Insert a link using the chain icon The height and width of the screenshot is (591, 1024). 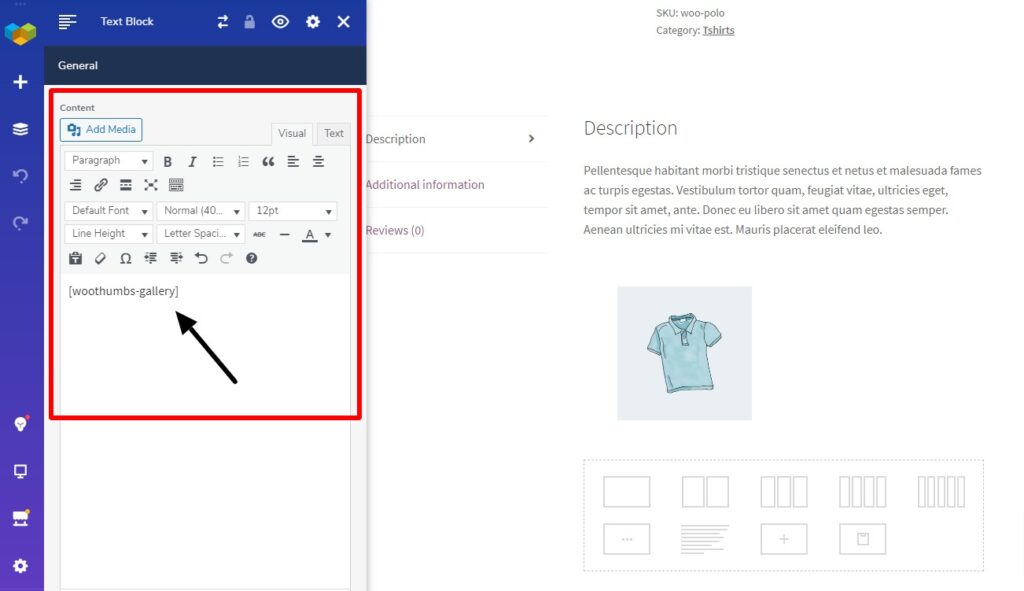tap(101, 185)
